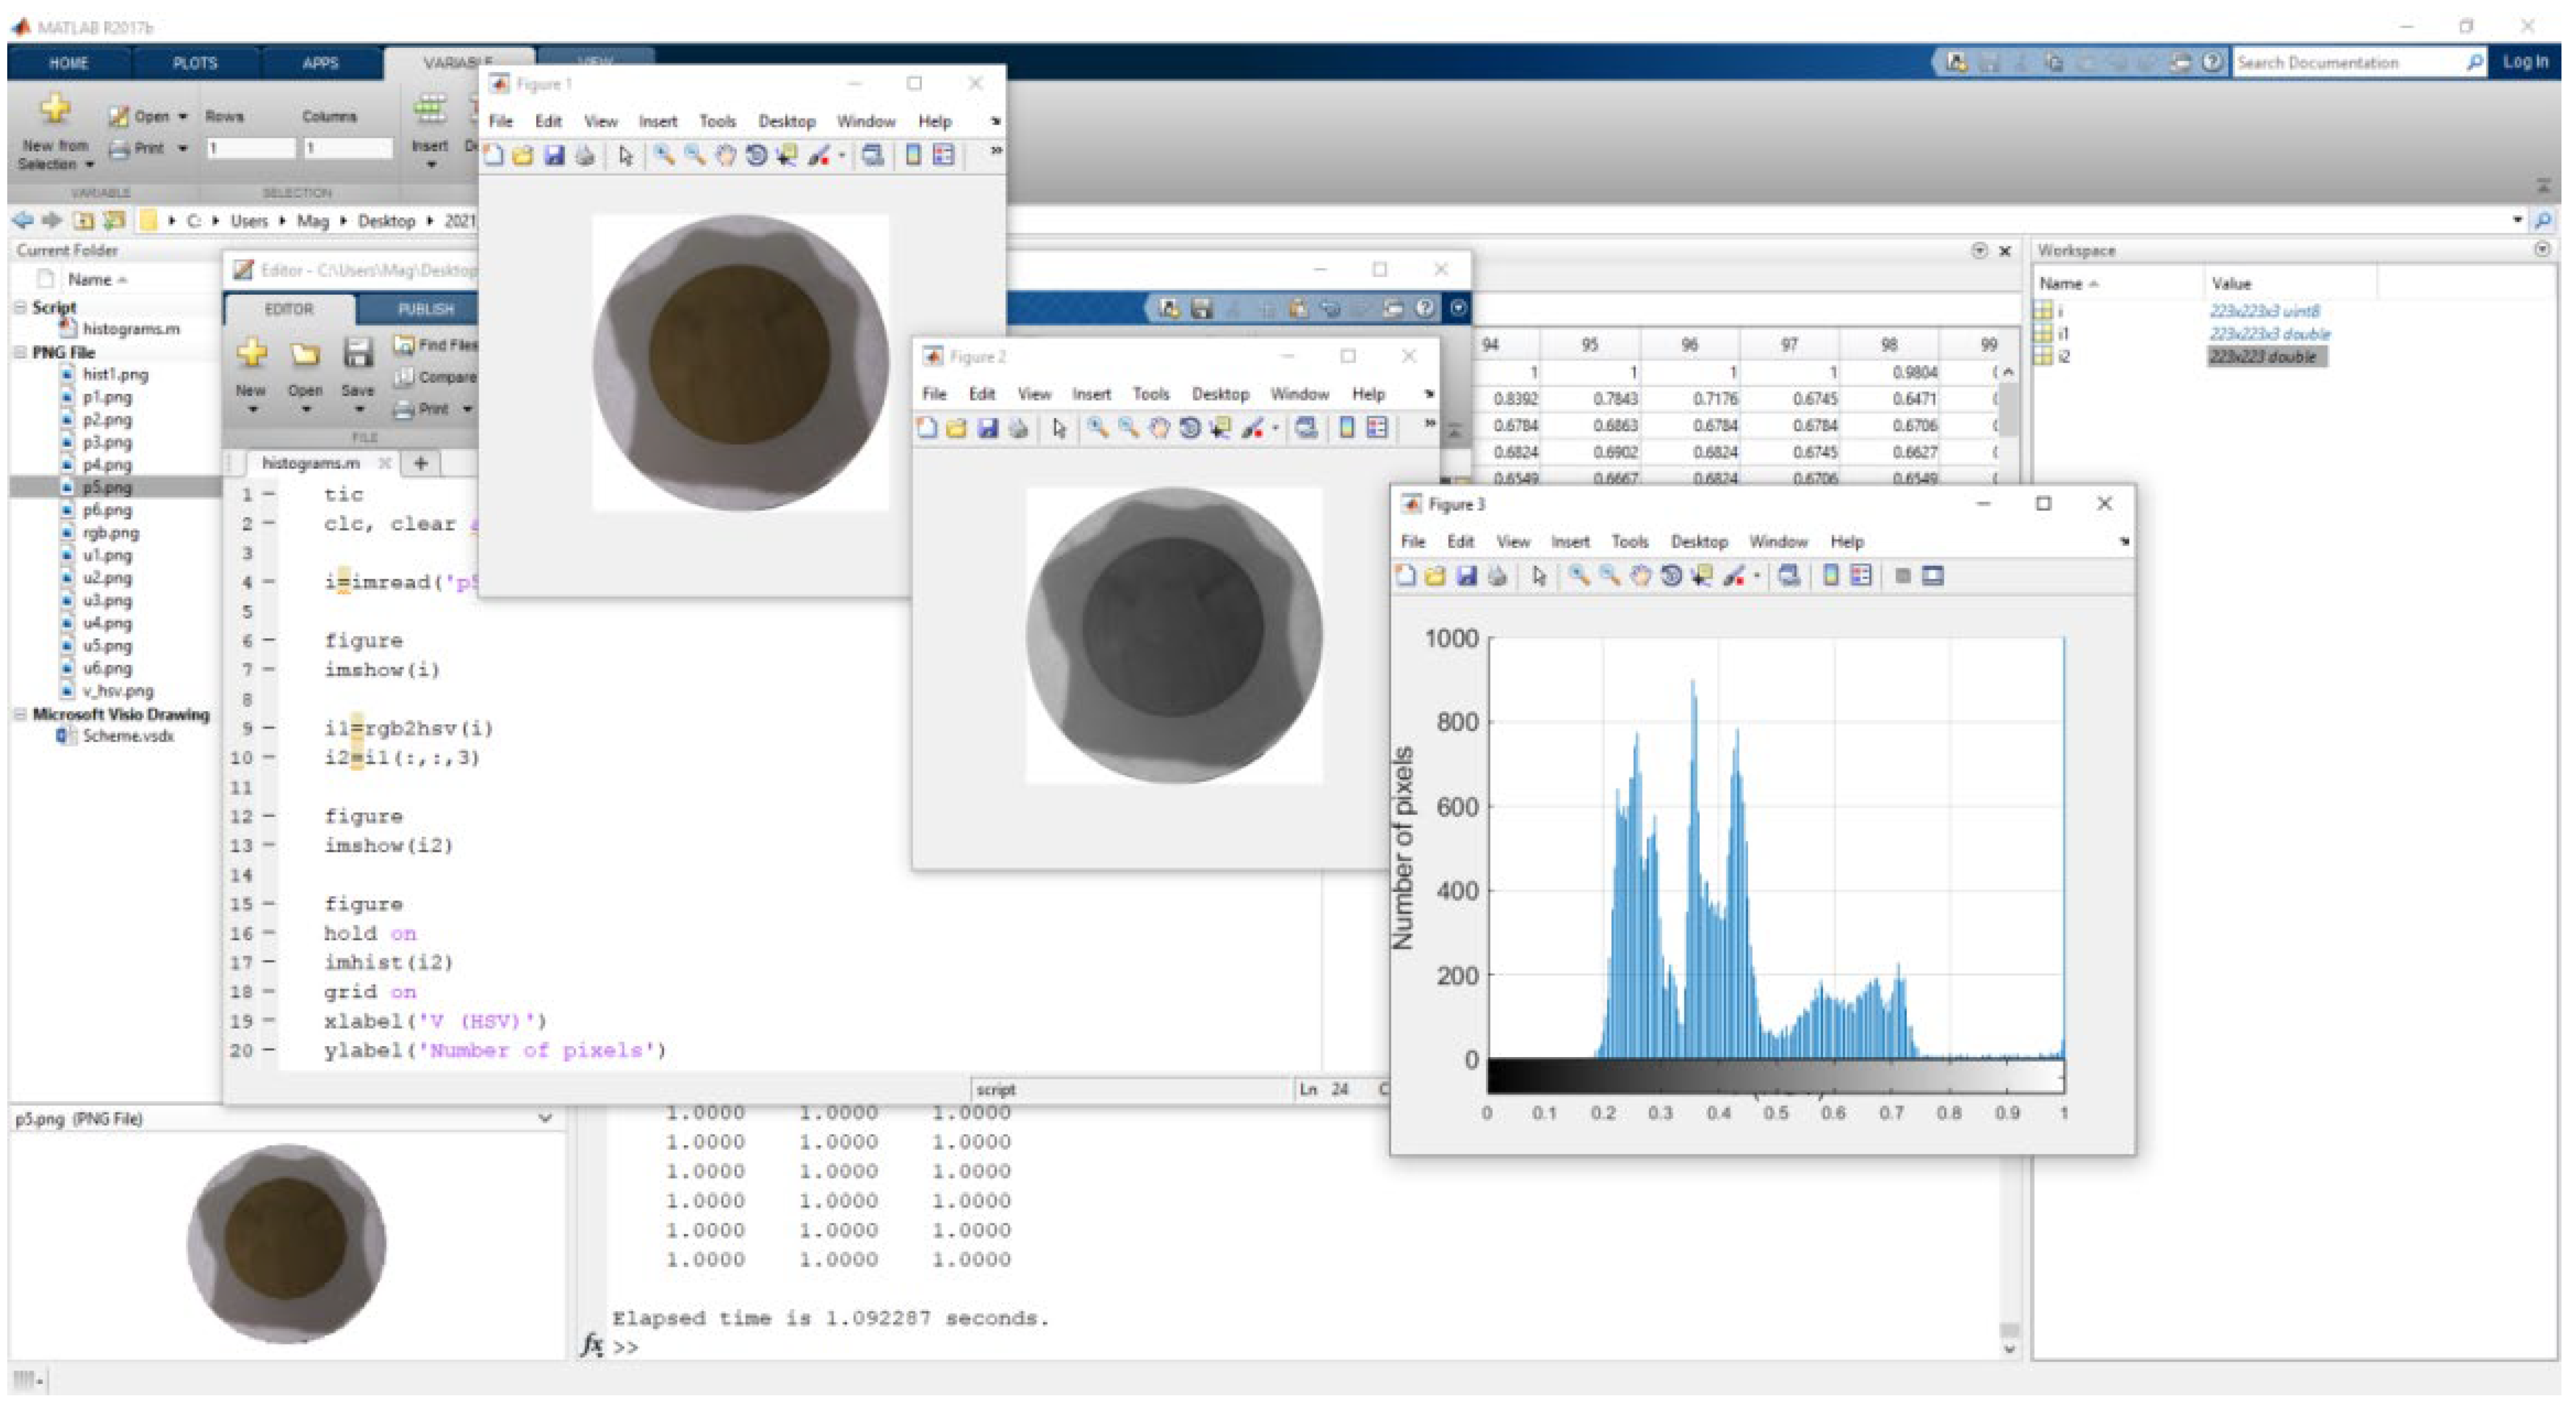The image size is (2576, 1408).
Task: Open the Brush tool dropdown arrow in Figure 3
Action: [1757, 576]
